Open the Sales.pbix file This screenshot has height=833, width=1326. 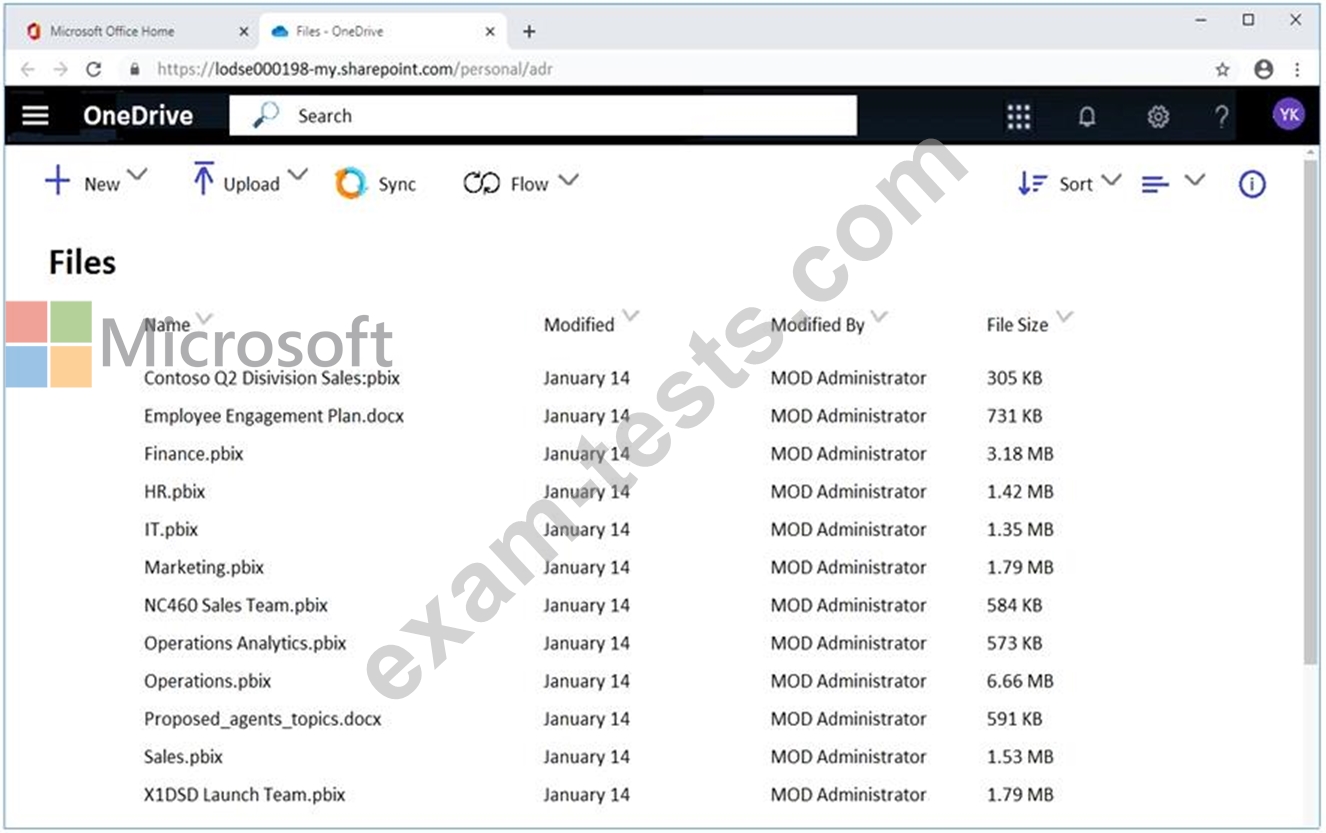click(x=183, y=757)
